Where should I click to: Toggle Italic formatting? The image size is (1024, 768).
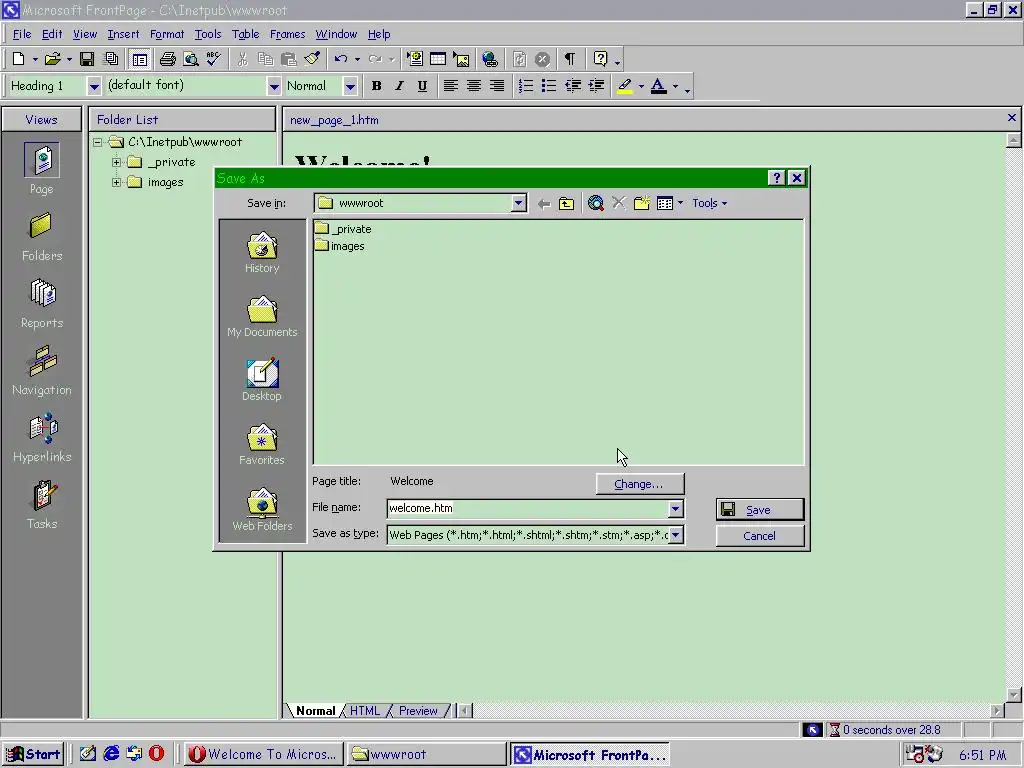[x=399, y=86]
